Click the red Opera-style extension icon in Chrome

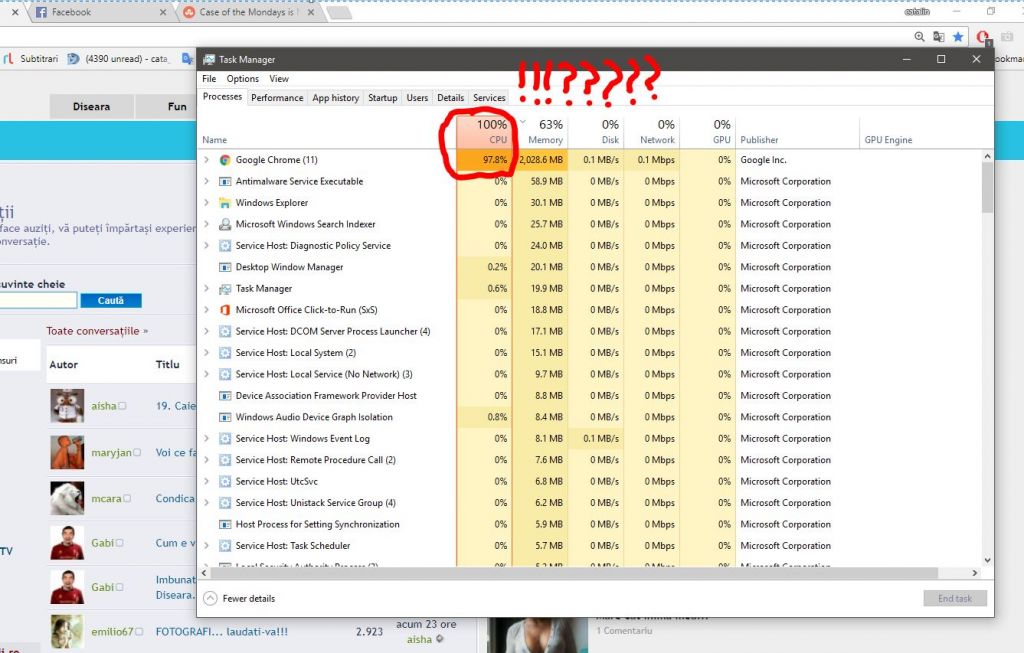coord(983,37)
